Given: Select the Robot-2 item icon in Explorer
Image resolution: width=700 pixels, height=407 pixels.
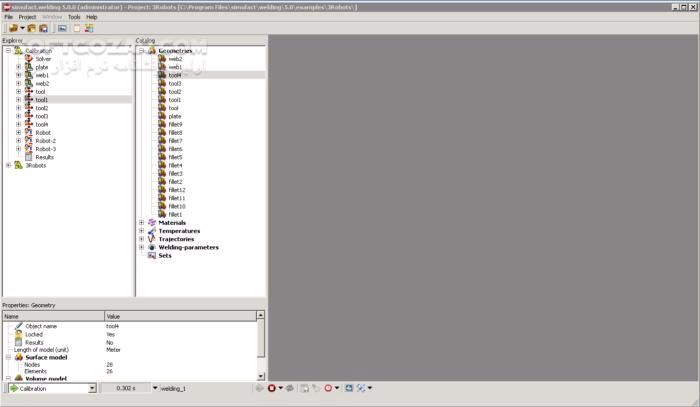Looking at the screenshot, I should point(28,141).
